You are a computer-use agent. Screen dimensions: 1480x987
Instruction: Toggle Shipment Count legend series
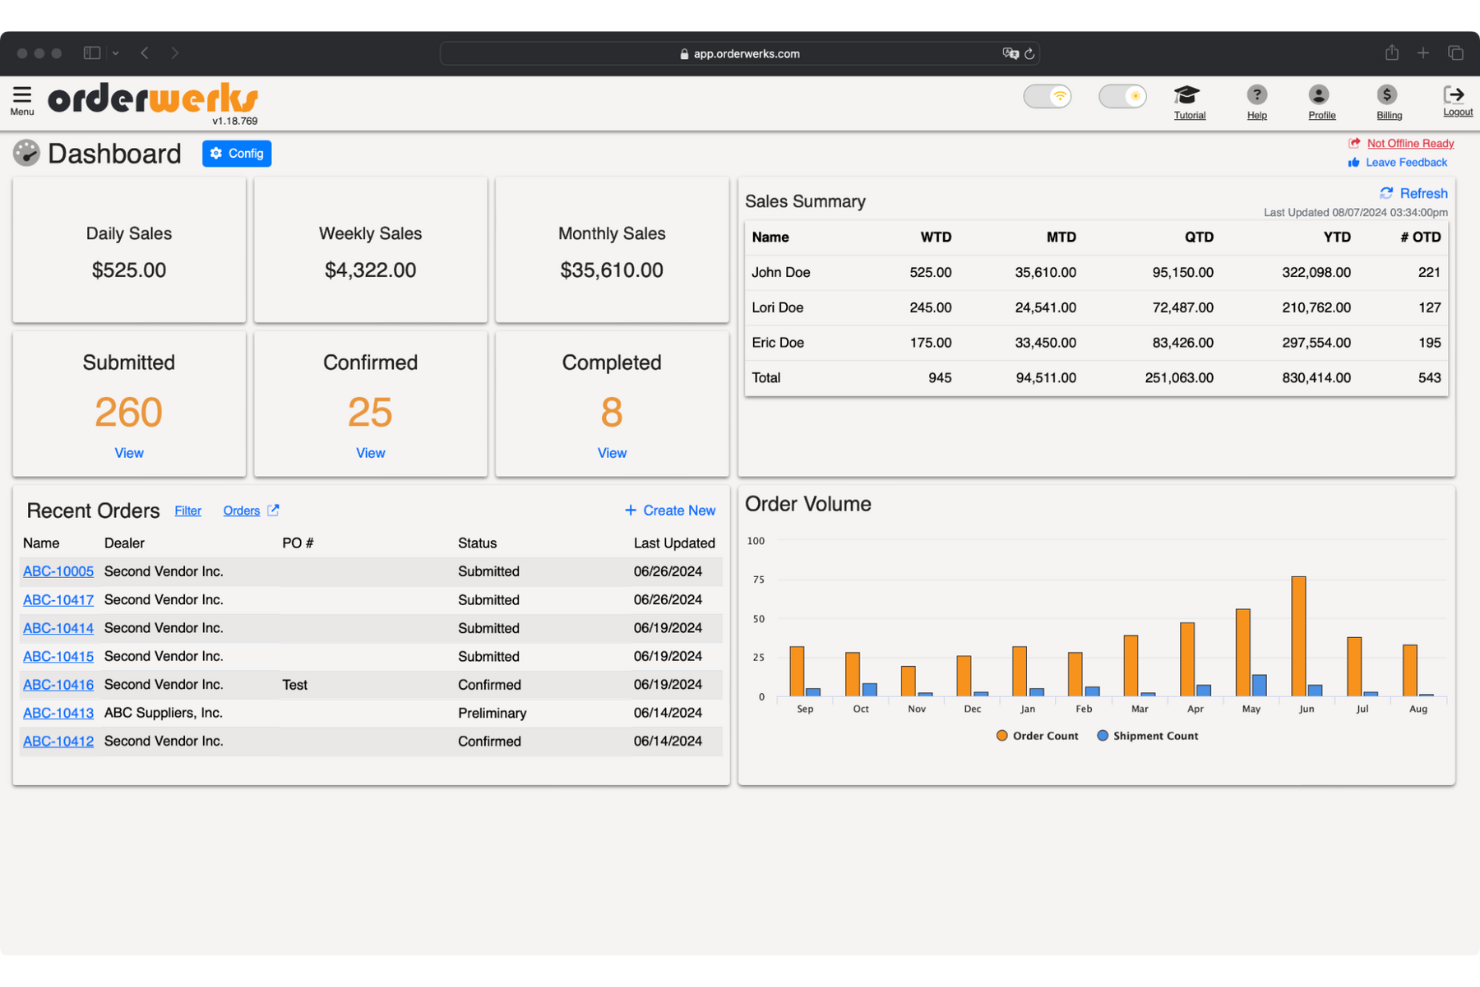coord(1147,736)
